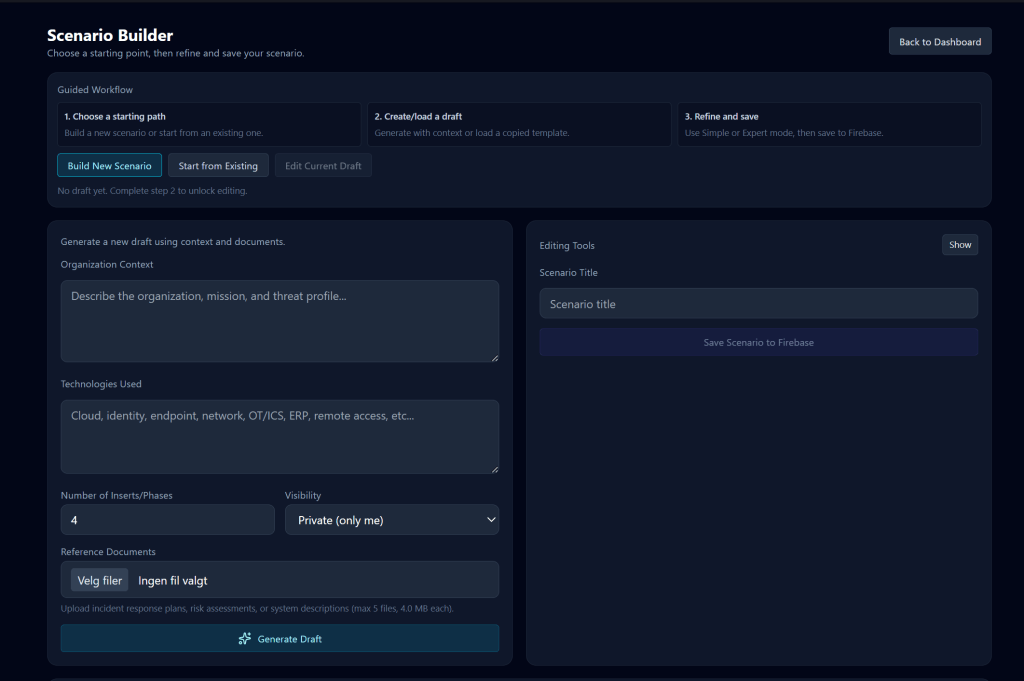The image size is (1024, 681).
Task: Click the Generate Draft button
Action: (x=280, y=638)
